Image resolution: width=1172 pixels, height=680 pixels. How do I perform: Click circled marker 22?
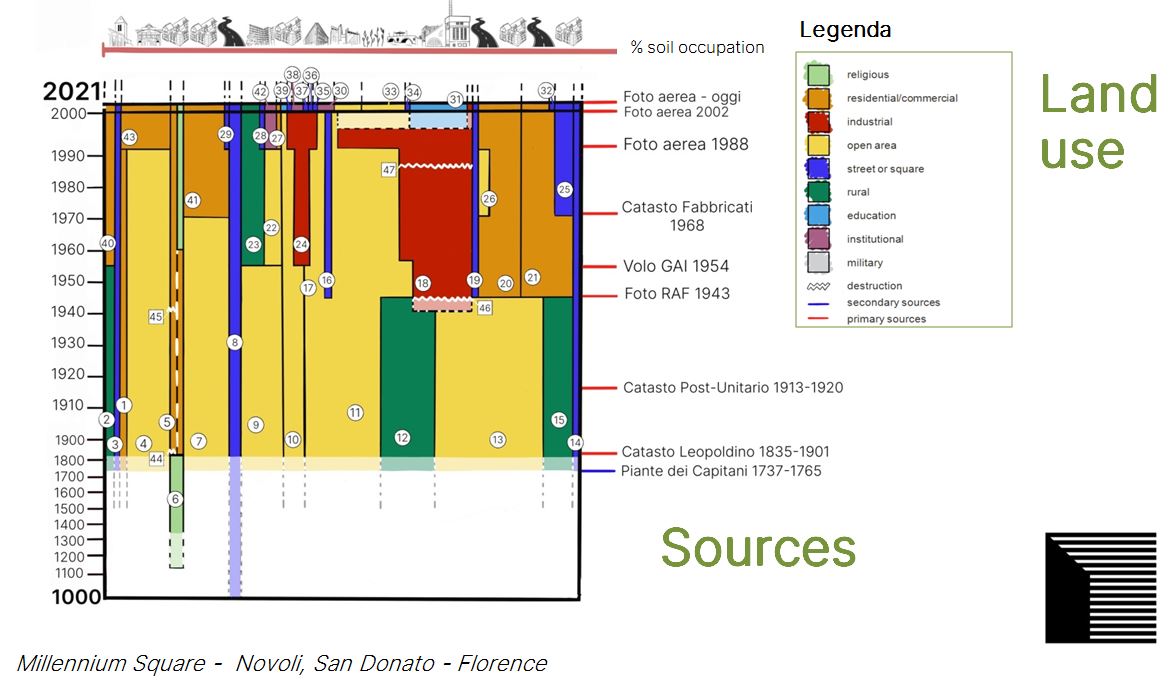click(271, 228)
